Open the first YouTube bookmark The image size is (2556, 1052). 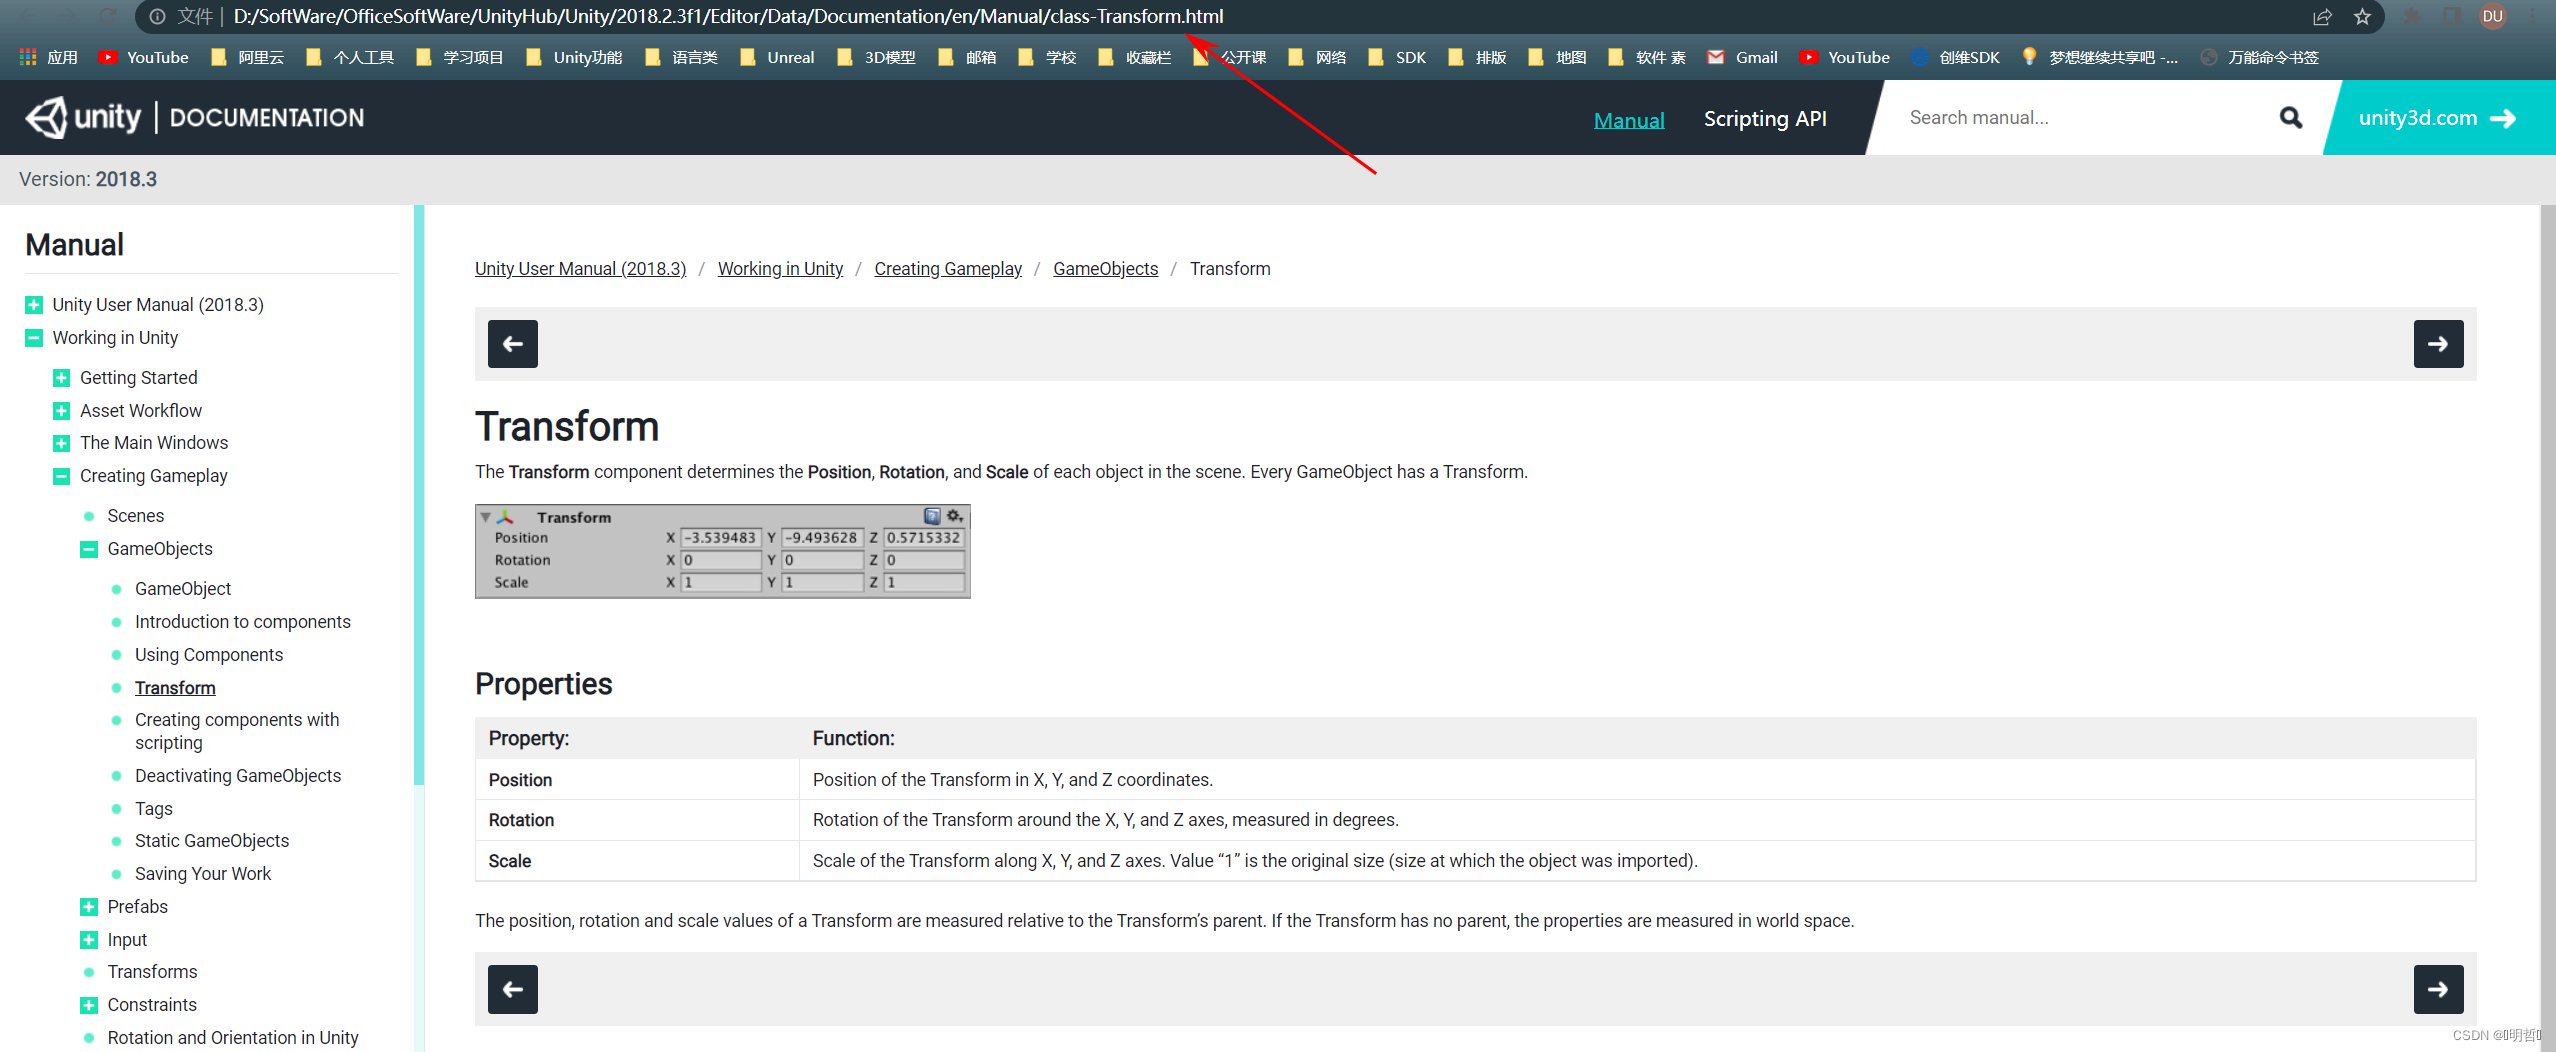pyautogui.click(x=144, y=57)
